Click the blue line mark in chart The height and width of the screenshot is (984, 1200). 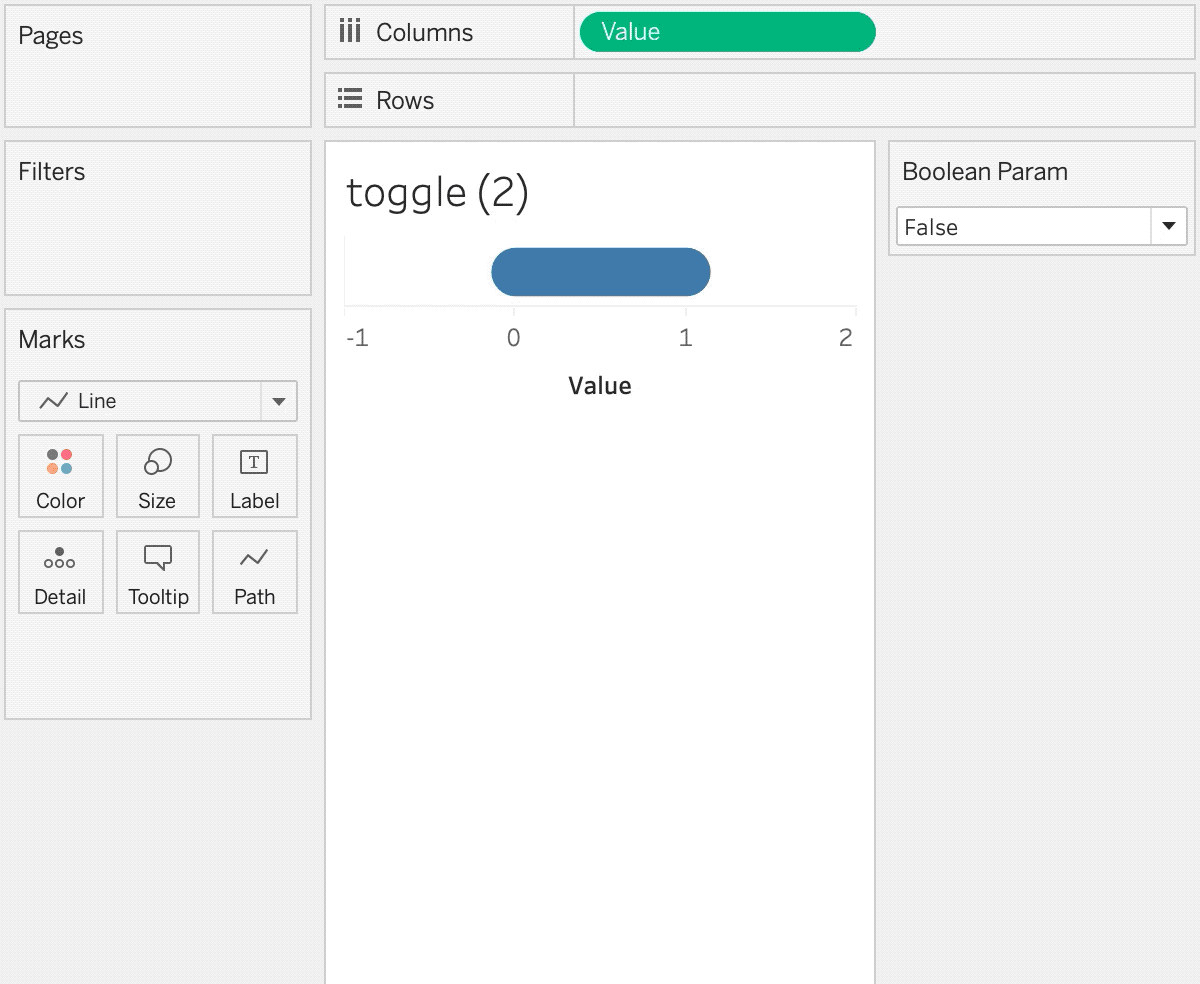coord(601,272)
